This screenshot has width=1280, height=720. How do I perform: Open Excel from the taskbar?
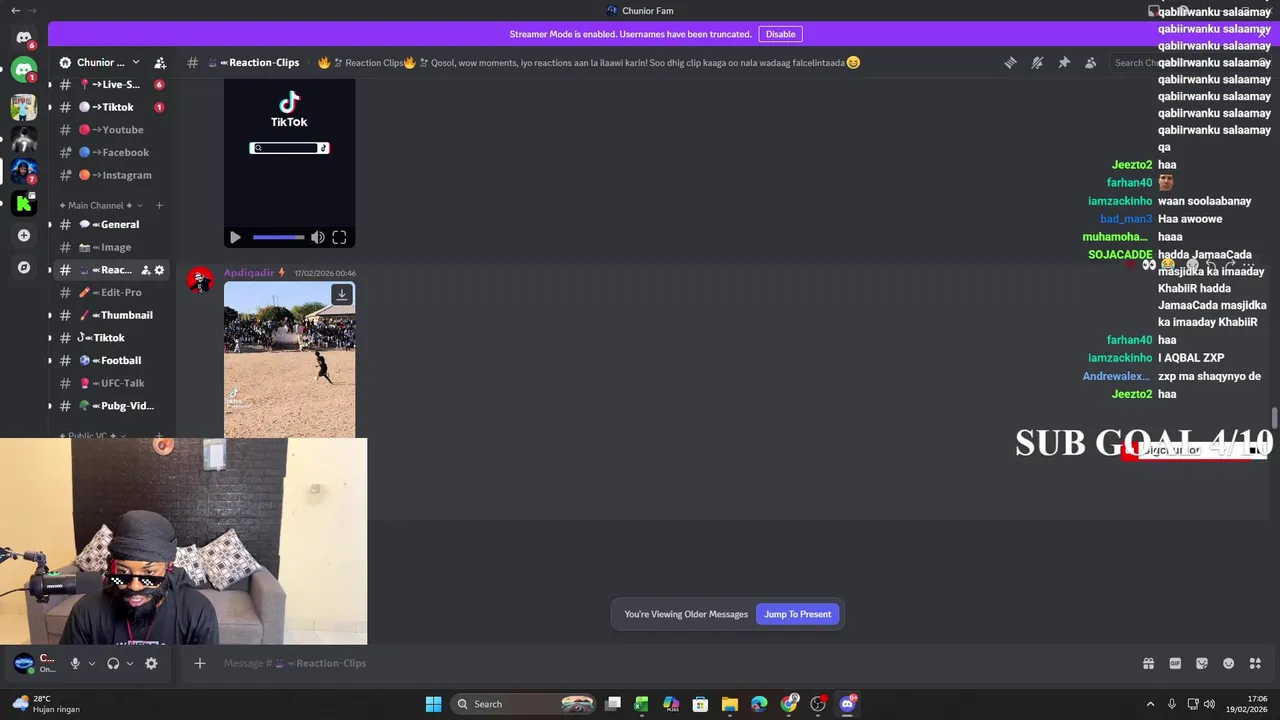pyautogui.click(x=641, y=704)
